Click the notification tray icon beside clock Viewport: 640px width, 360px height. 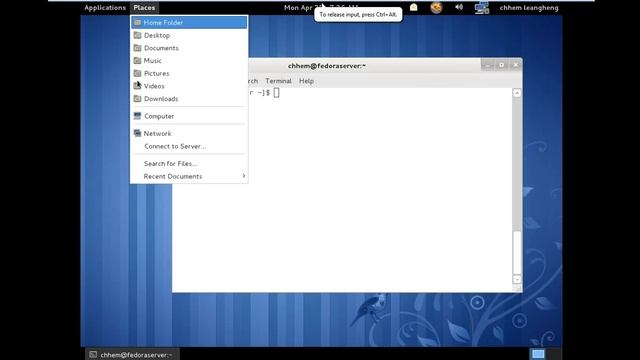tap(413, 7)
